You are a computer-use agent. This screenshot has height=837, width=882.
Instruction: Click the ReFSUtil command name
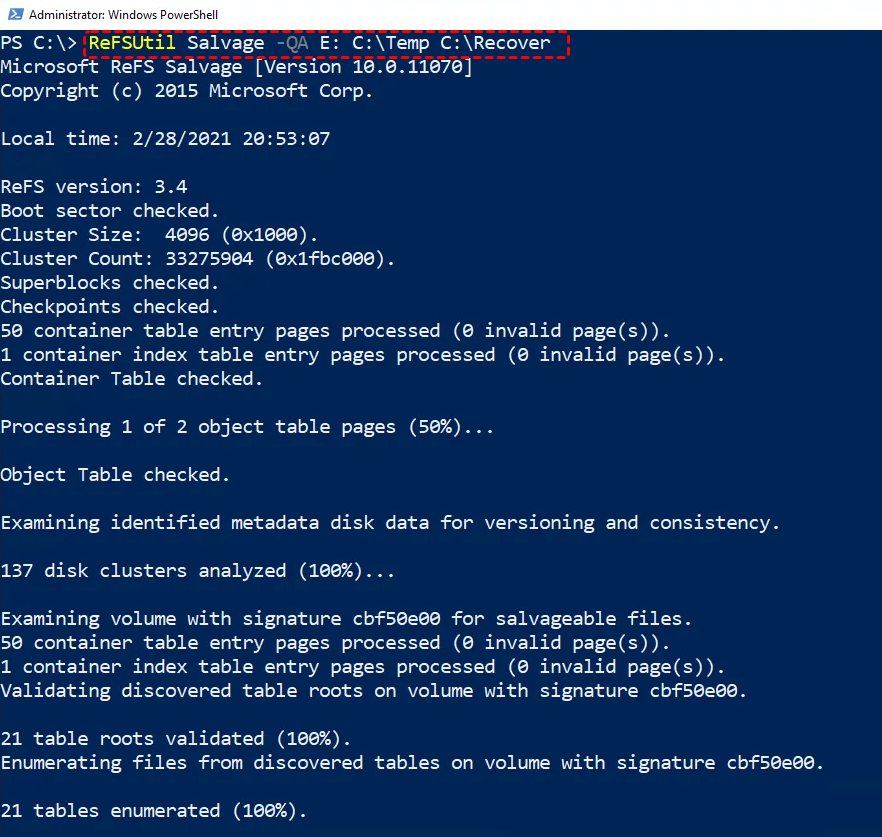pos(132,43)
